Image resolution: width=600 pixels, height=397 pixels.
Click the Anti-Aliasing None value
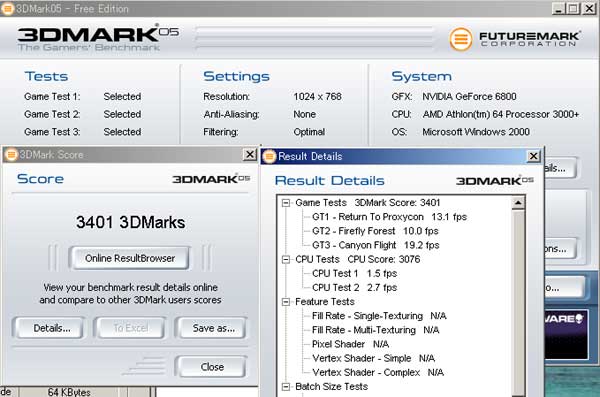click(305, 114)
